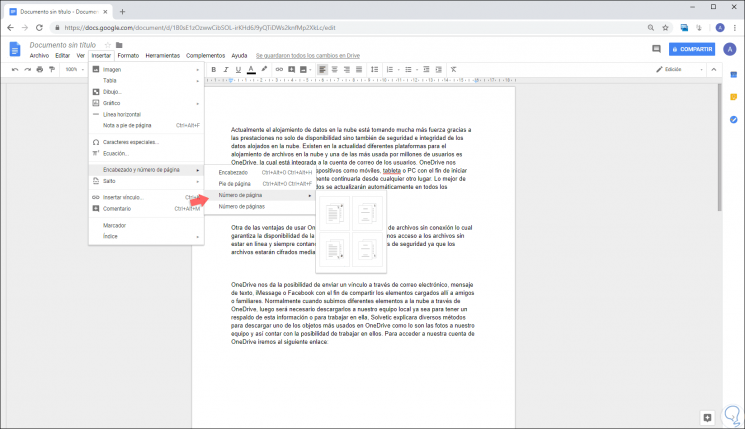Choose Nota a pie de página
The image size is (745, 429).
pos(146,125)
